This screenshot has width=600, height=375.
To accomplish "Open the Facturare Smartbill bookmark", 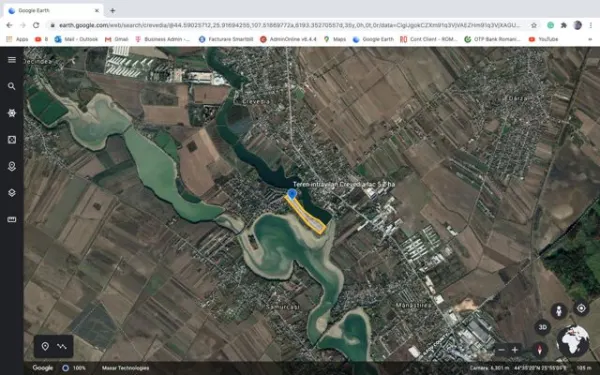I will [226, 39].
